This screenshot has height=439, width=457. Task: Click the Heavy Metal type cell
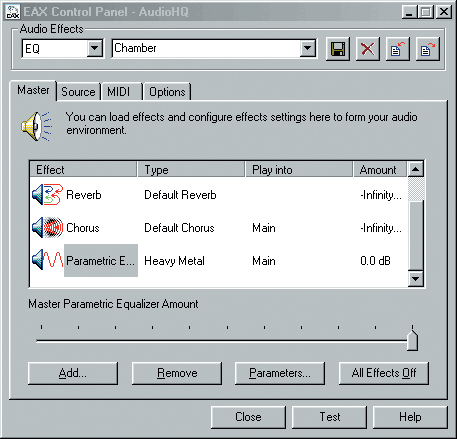tap(174, 261)
